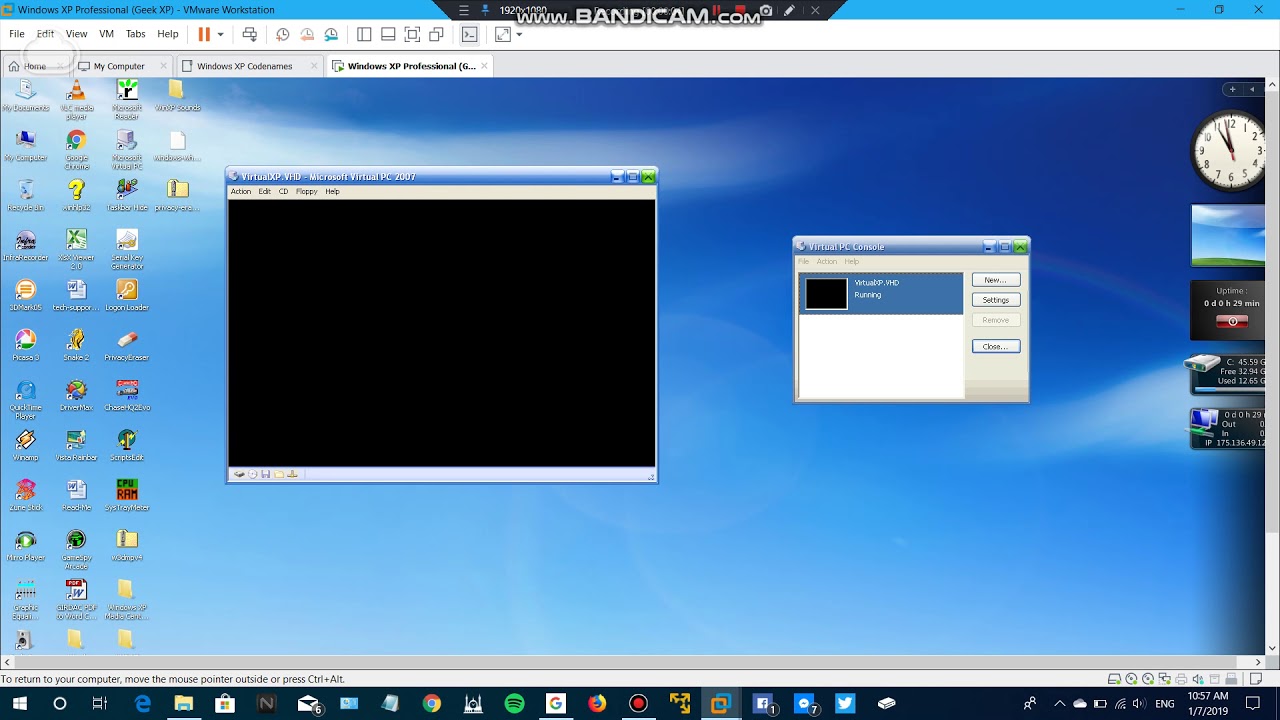This screenshot has height=720, width=1280.
Task: Show hidden system tray icons chevron
Action: pos(1060,704)
